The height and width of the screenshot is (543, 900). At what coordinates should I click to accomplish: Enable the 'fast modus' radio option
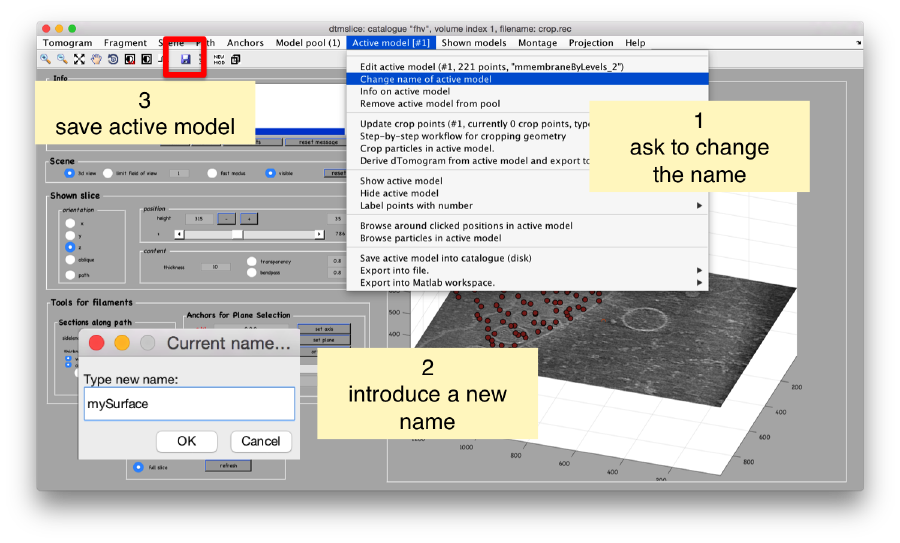click(212, 173)
